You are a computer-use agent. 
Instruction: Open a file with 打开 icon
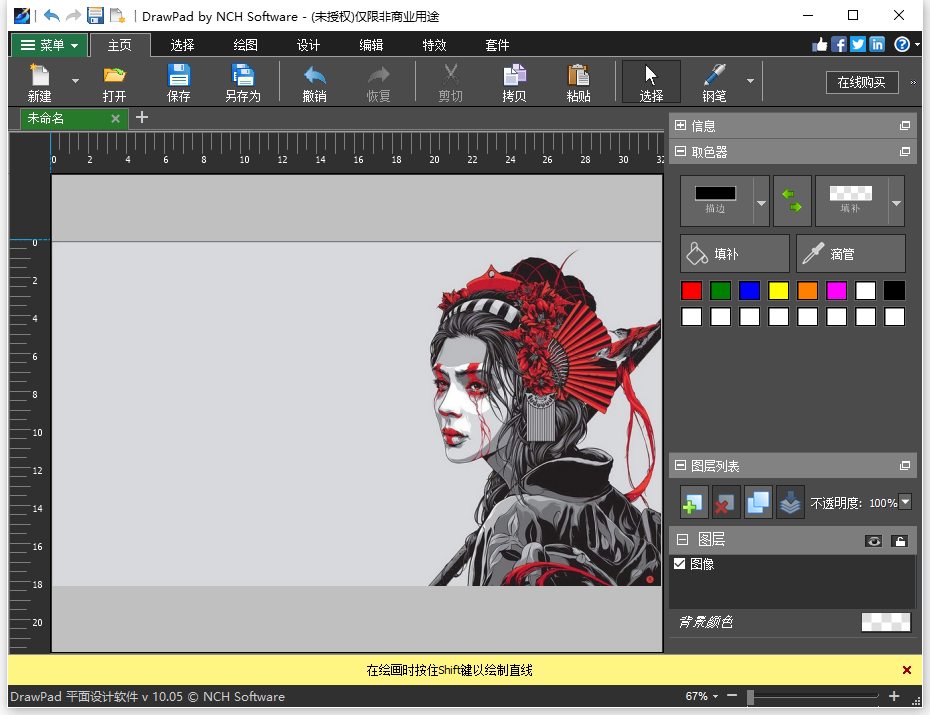pos(114,82)
